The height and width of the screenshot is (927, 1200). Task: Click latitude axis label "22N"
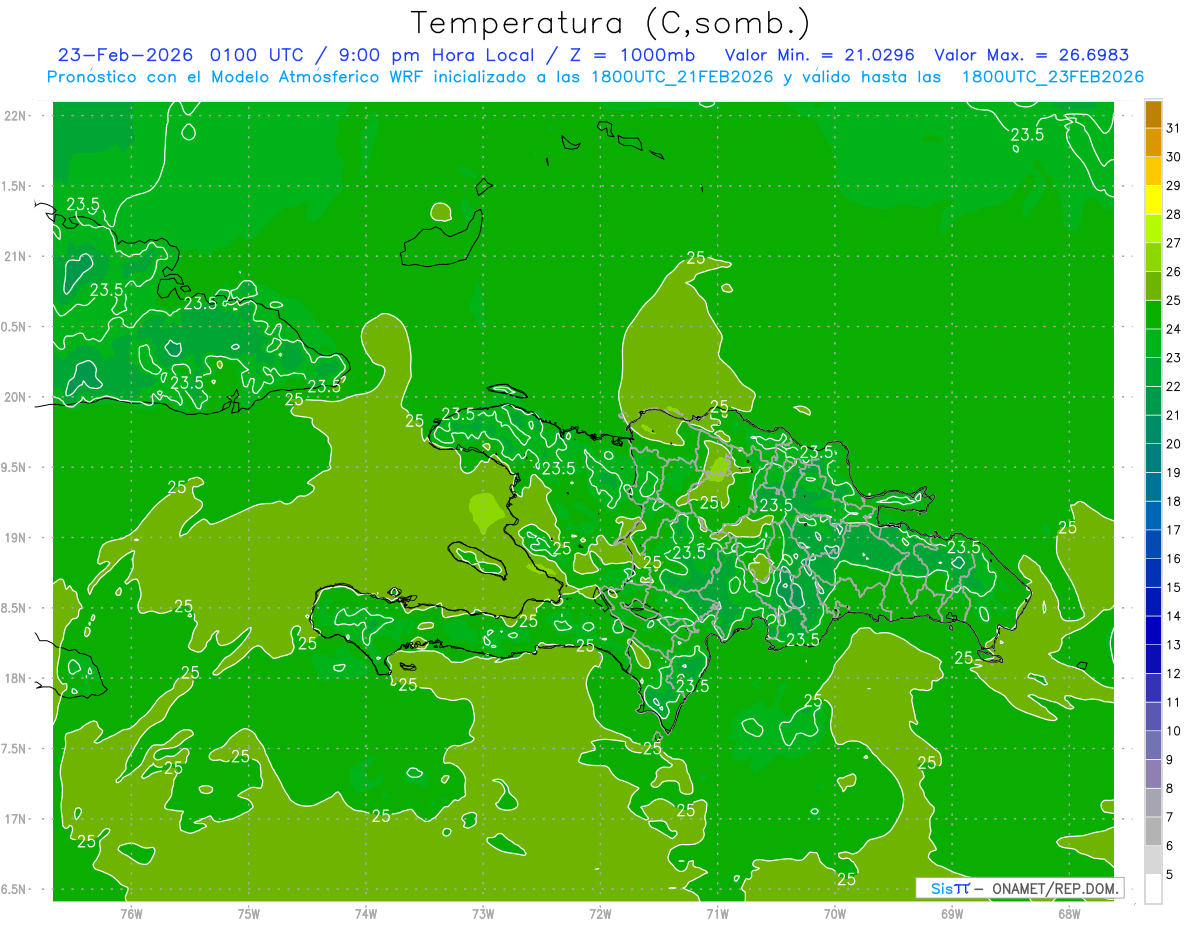point(16,115)
